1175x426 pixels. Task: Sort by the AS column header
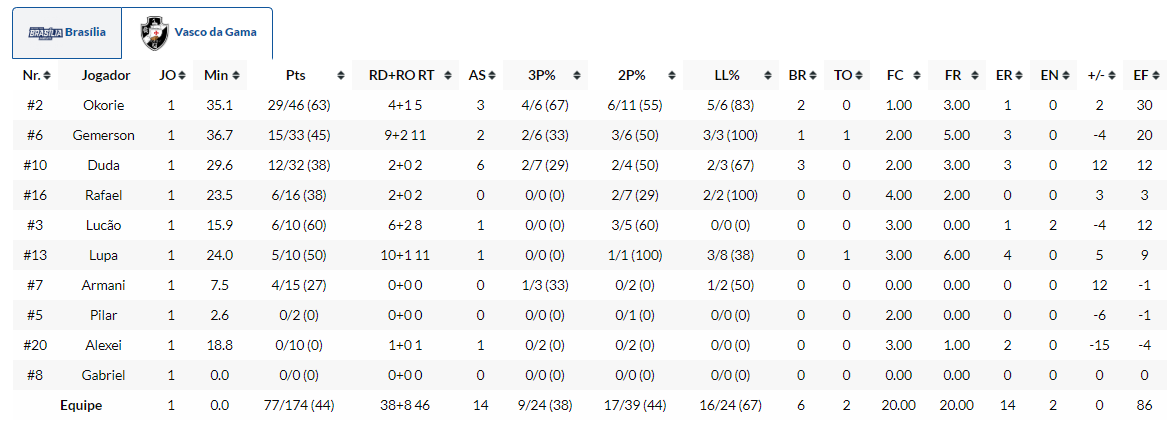(477, 75)
